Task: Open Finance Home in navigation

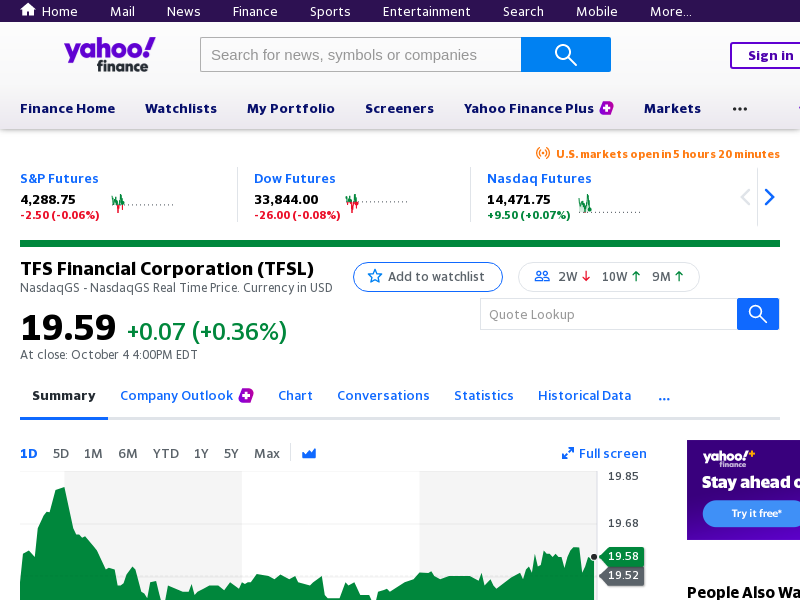Action: [67, 108]
